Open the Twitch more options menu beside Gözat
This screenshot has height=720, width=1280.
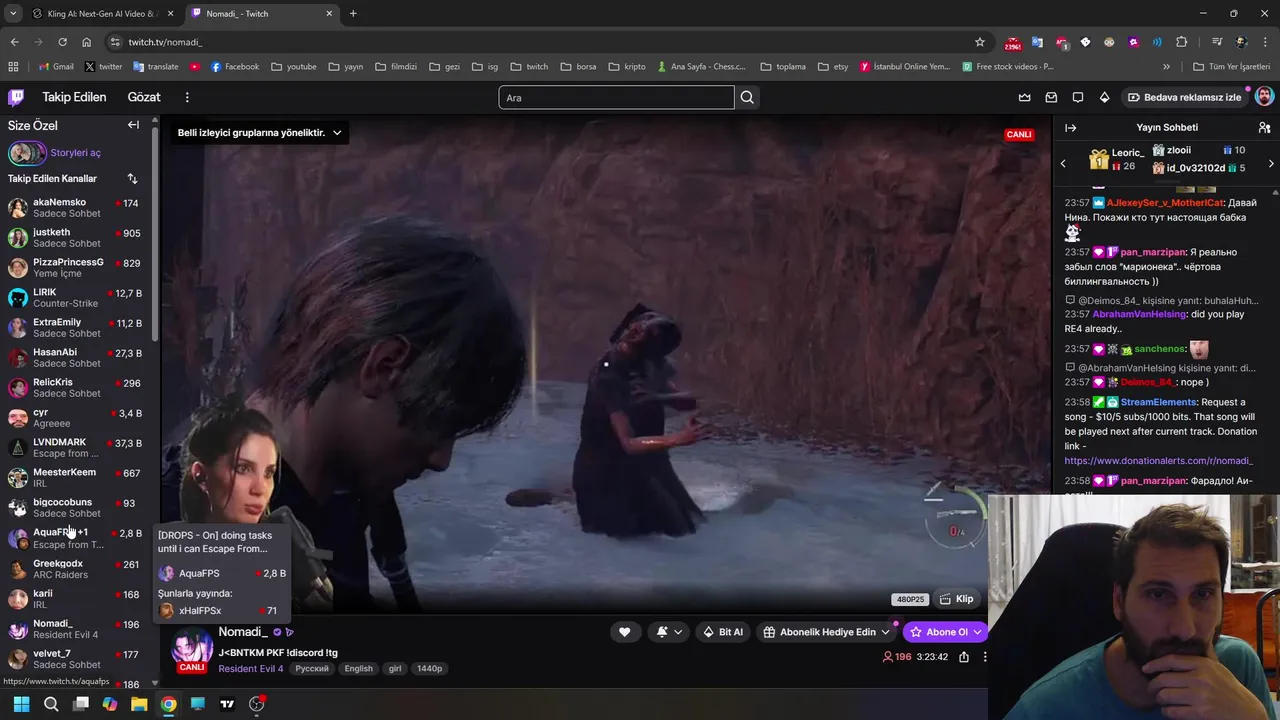(187, 97)
